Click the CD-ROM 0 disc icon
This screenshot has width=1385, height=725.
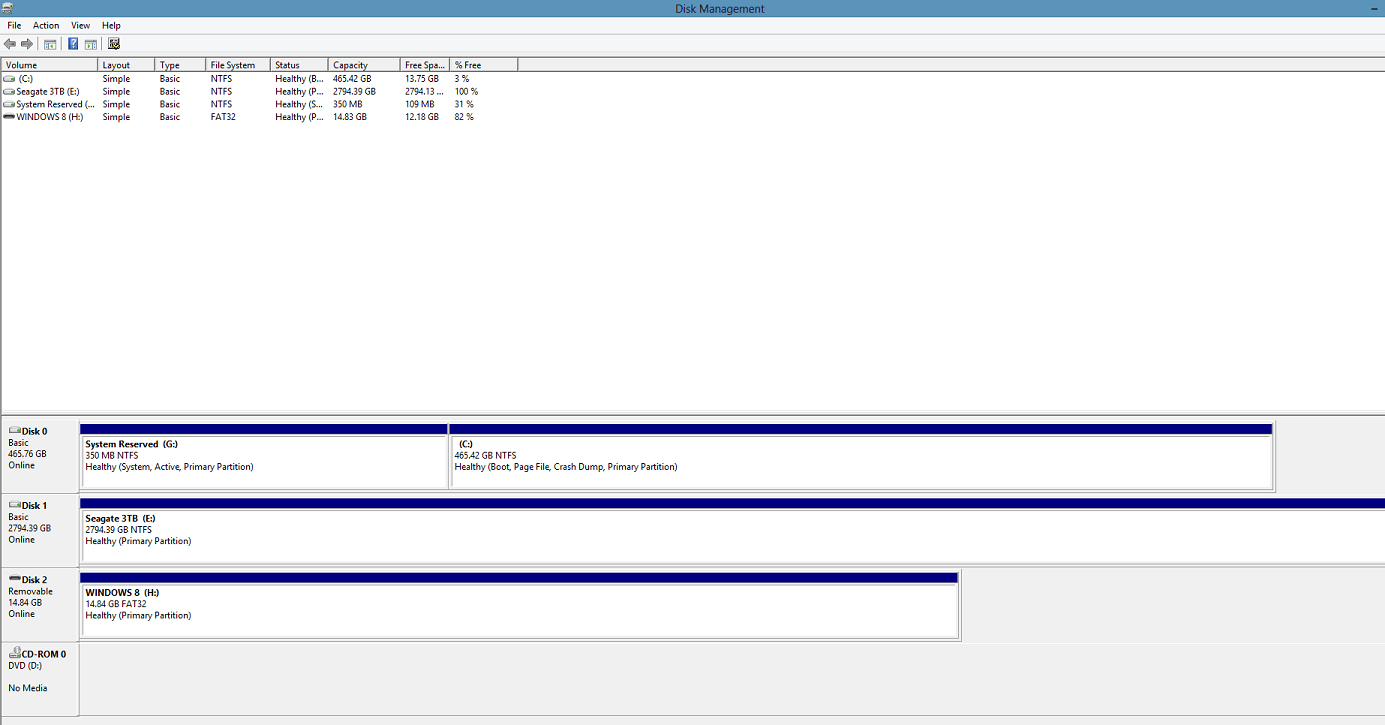15,653
